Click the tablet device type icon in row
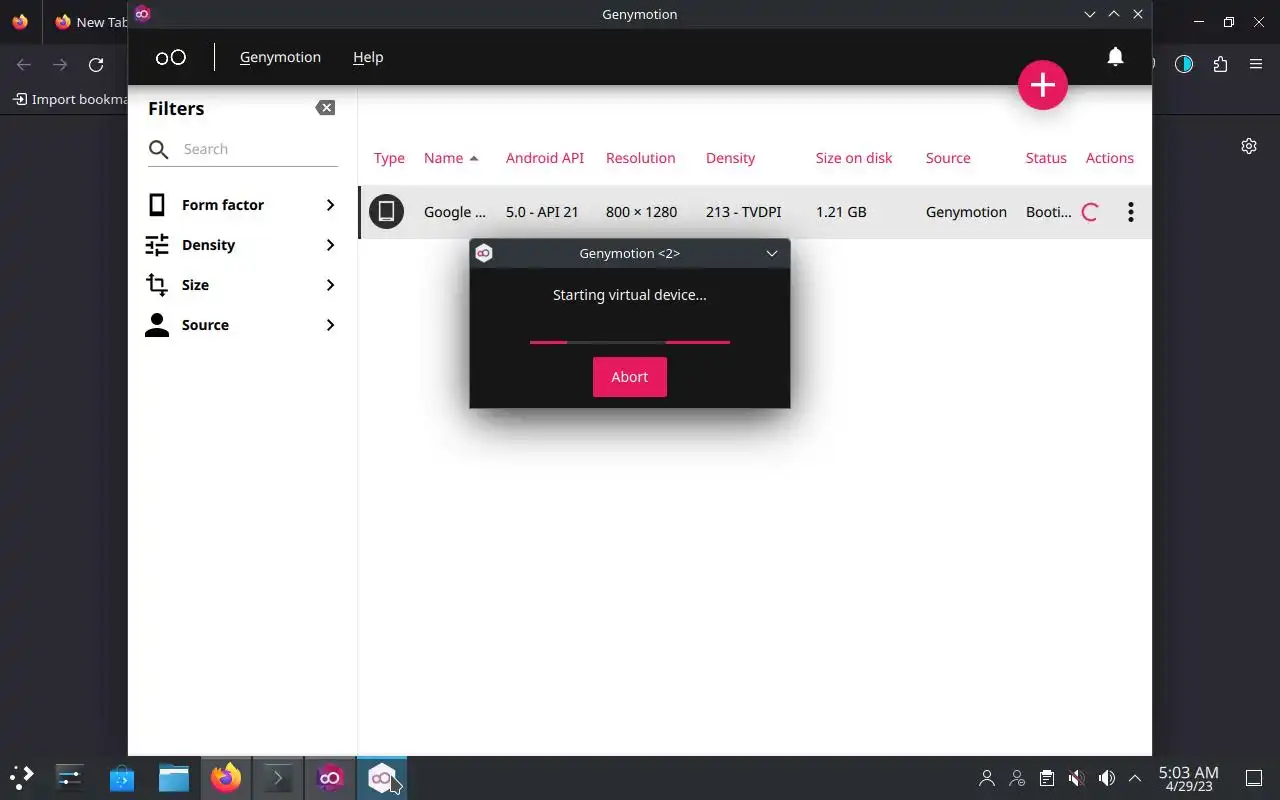Viewport: 1280px width, 800px height. pyautogui.click(x=386, y=211)
